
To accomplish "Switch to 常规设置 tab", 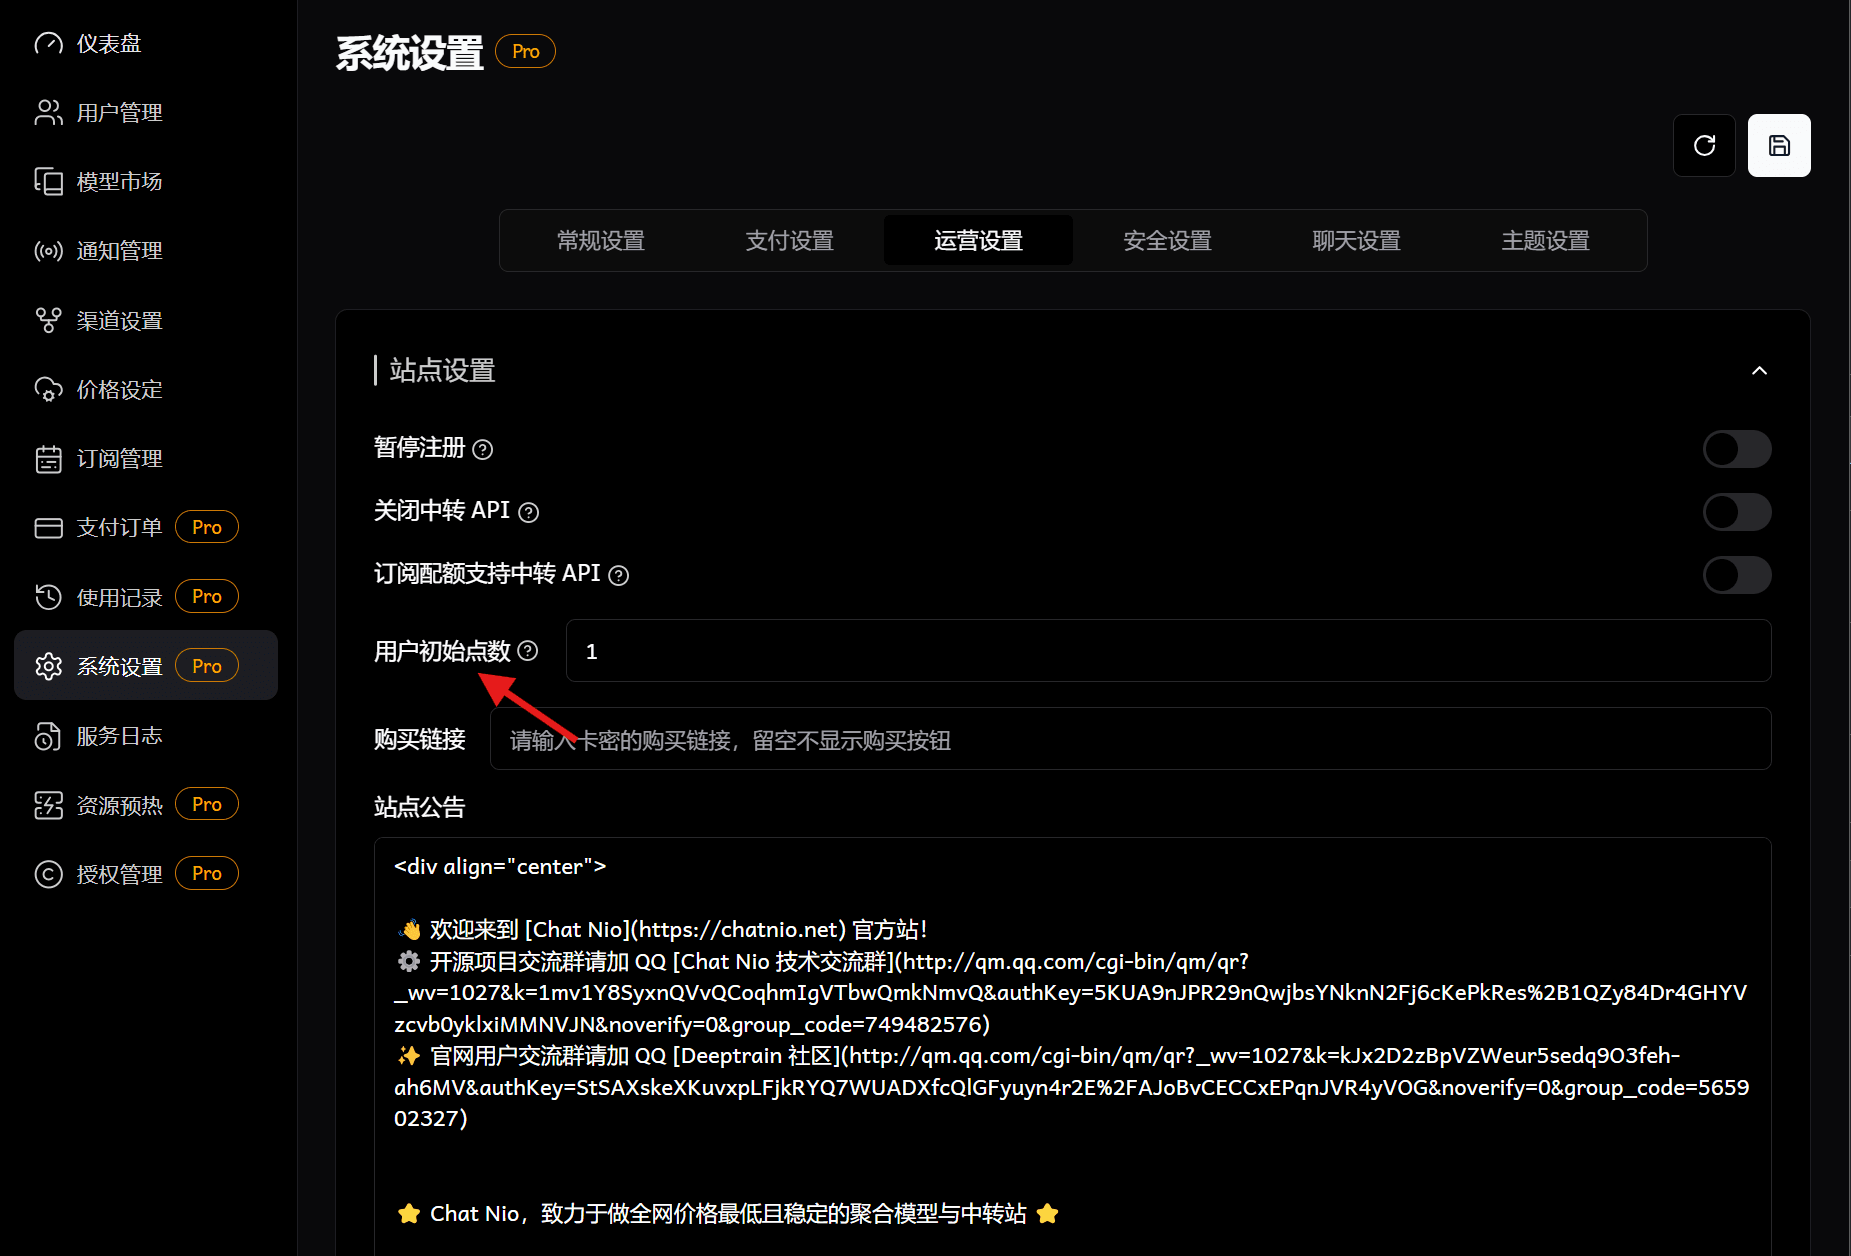I will point(601,240).
